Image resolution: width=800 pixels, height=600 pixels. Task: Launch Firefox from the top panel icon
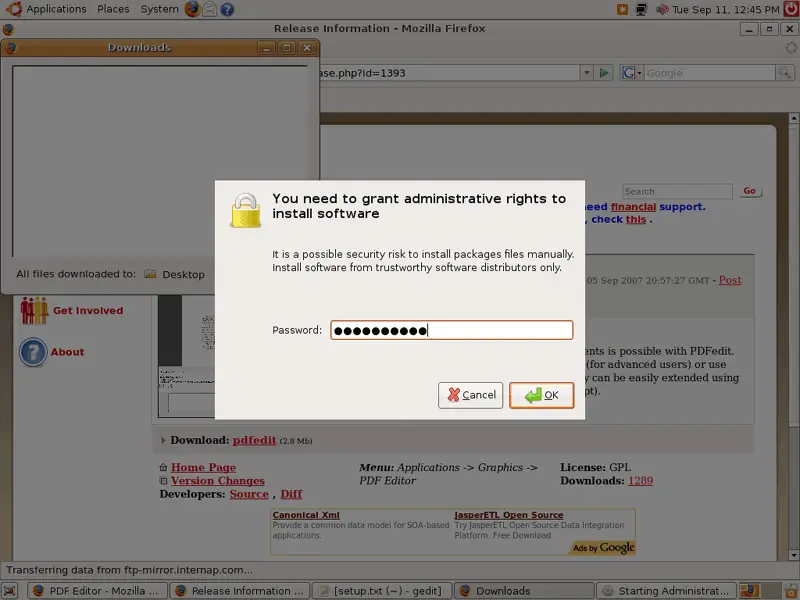coord(192,9)
